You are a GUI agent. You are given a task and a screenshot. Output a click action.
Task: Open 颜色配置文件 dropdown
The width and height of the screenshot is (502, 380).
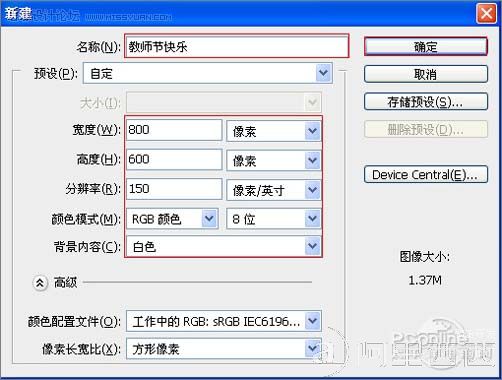224,321
